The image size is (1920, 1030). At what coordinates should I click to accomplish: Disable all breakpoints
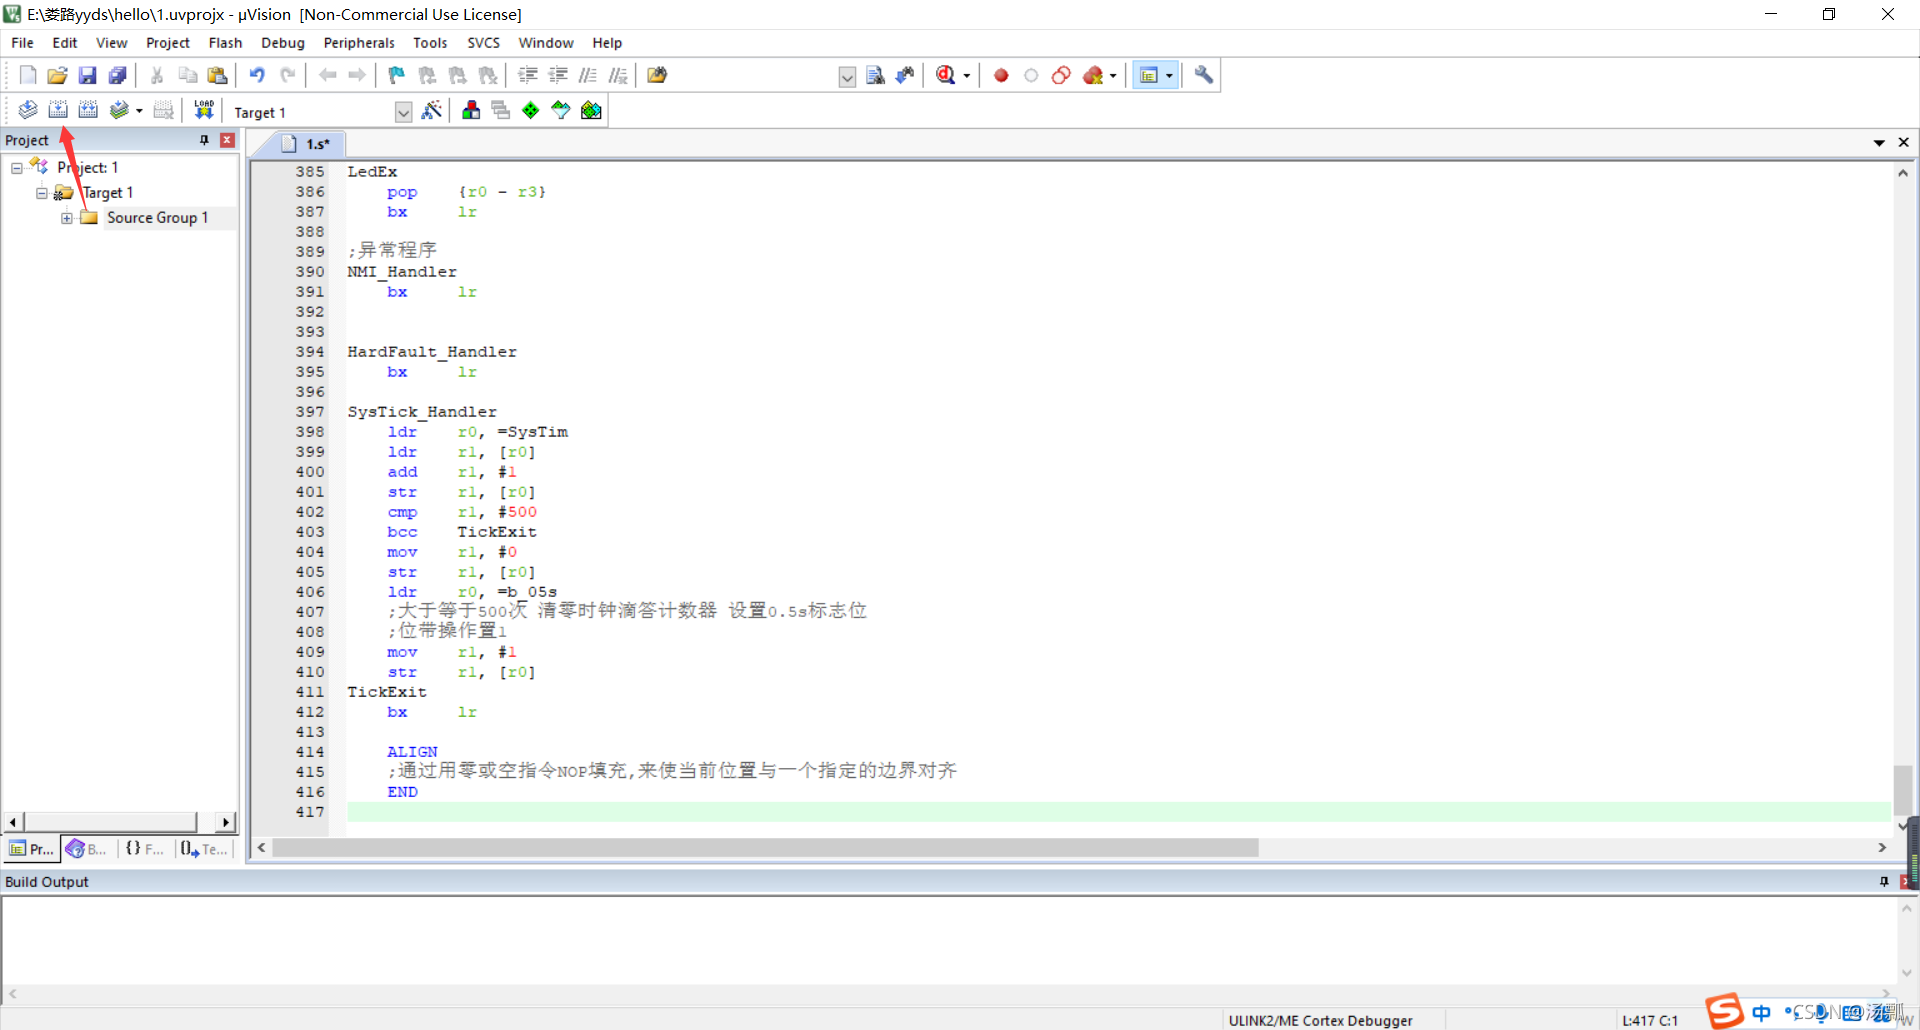click(1061, 75)
